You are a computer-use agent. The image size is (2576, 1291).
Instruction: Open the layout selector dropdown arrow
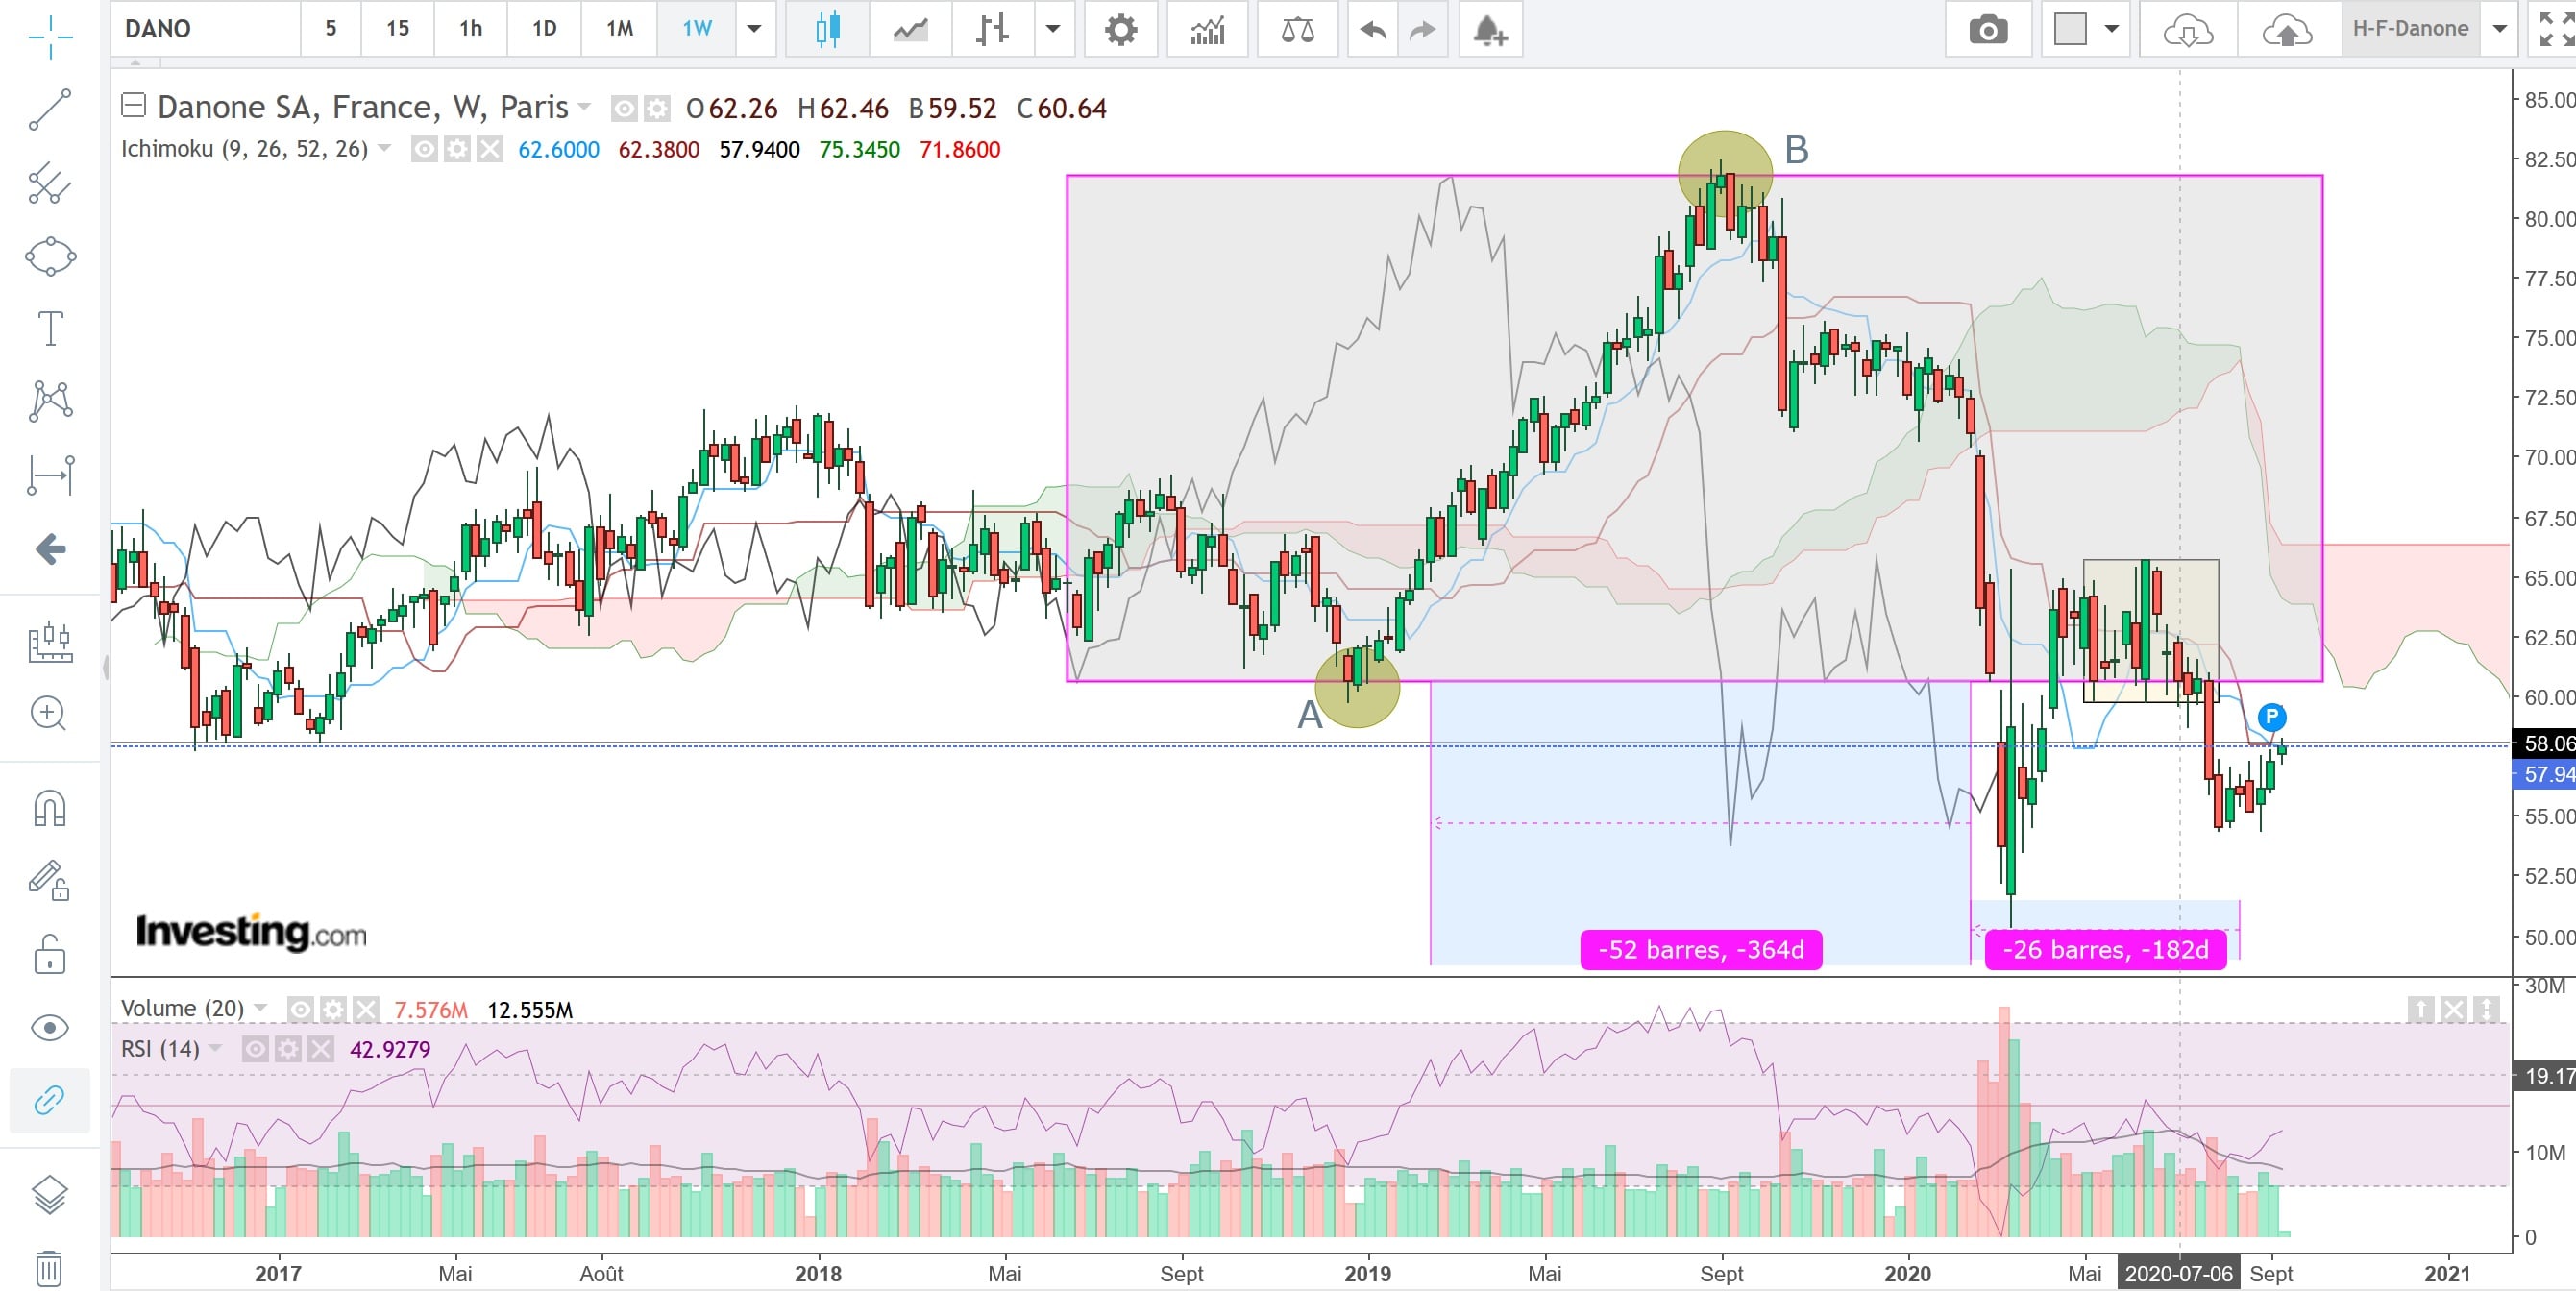click(x=2112, y=29)
